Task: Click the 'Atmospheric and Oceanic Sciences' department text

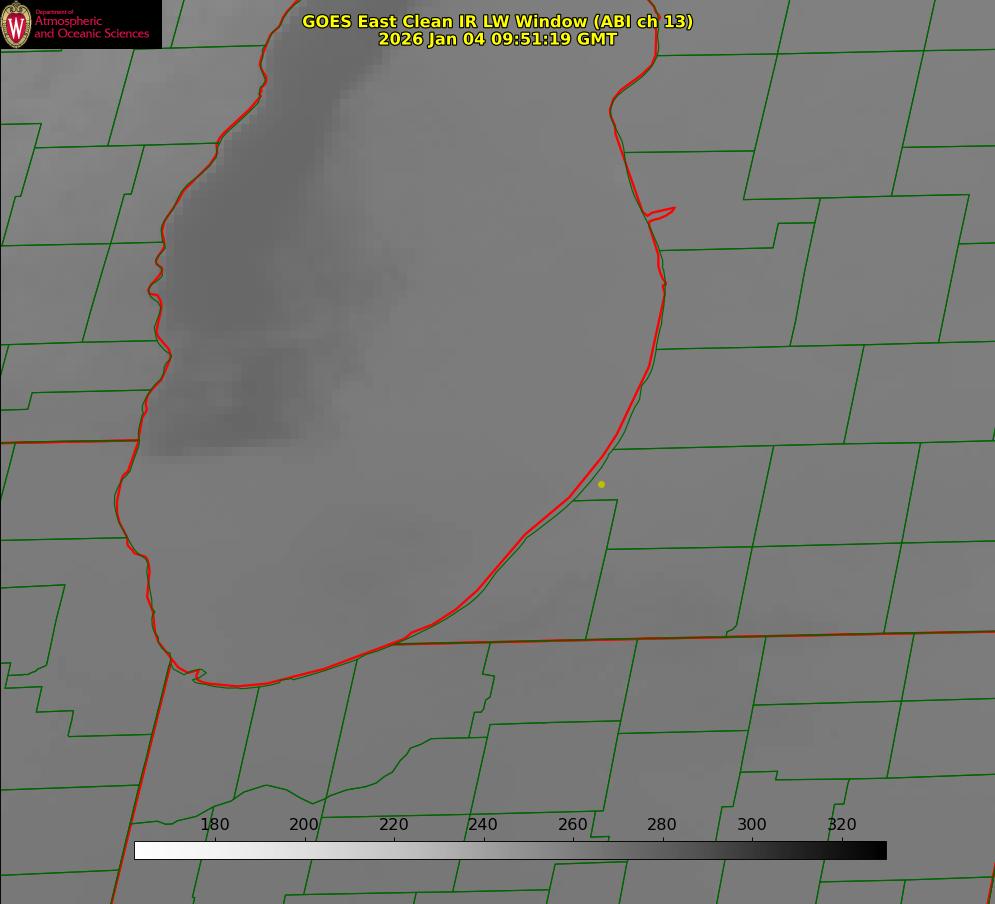Action: 91,27
